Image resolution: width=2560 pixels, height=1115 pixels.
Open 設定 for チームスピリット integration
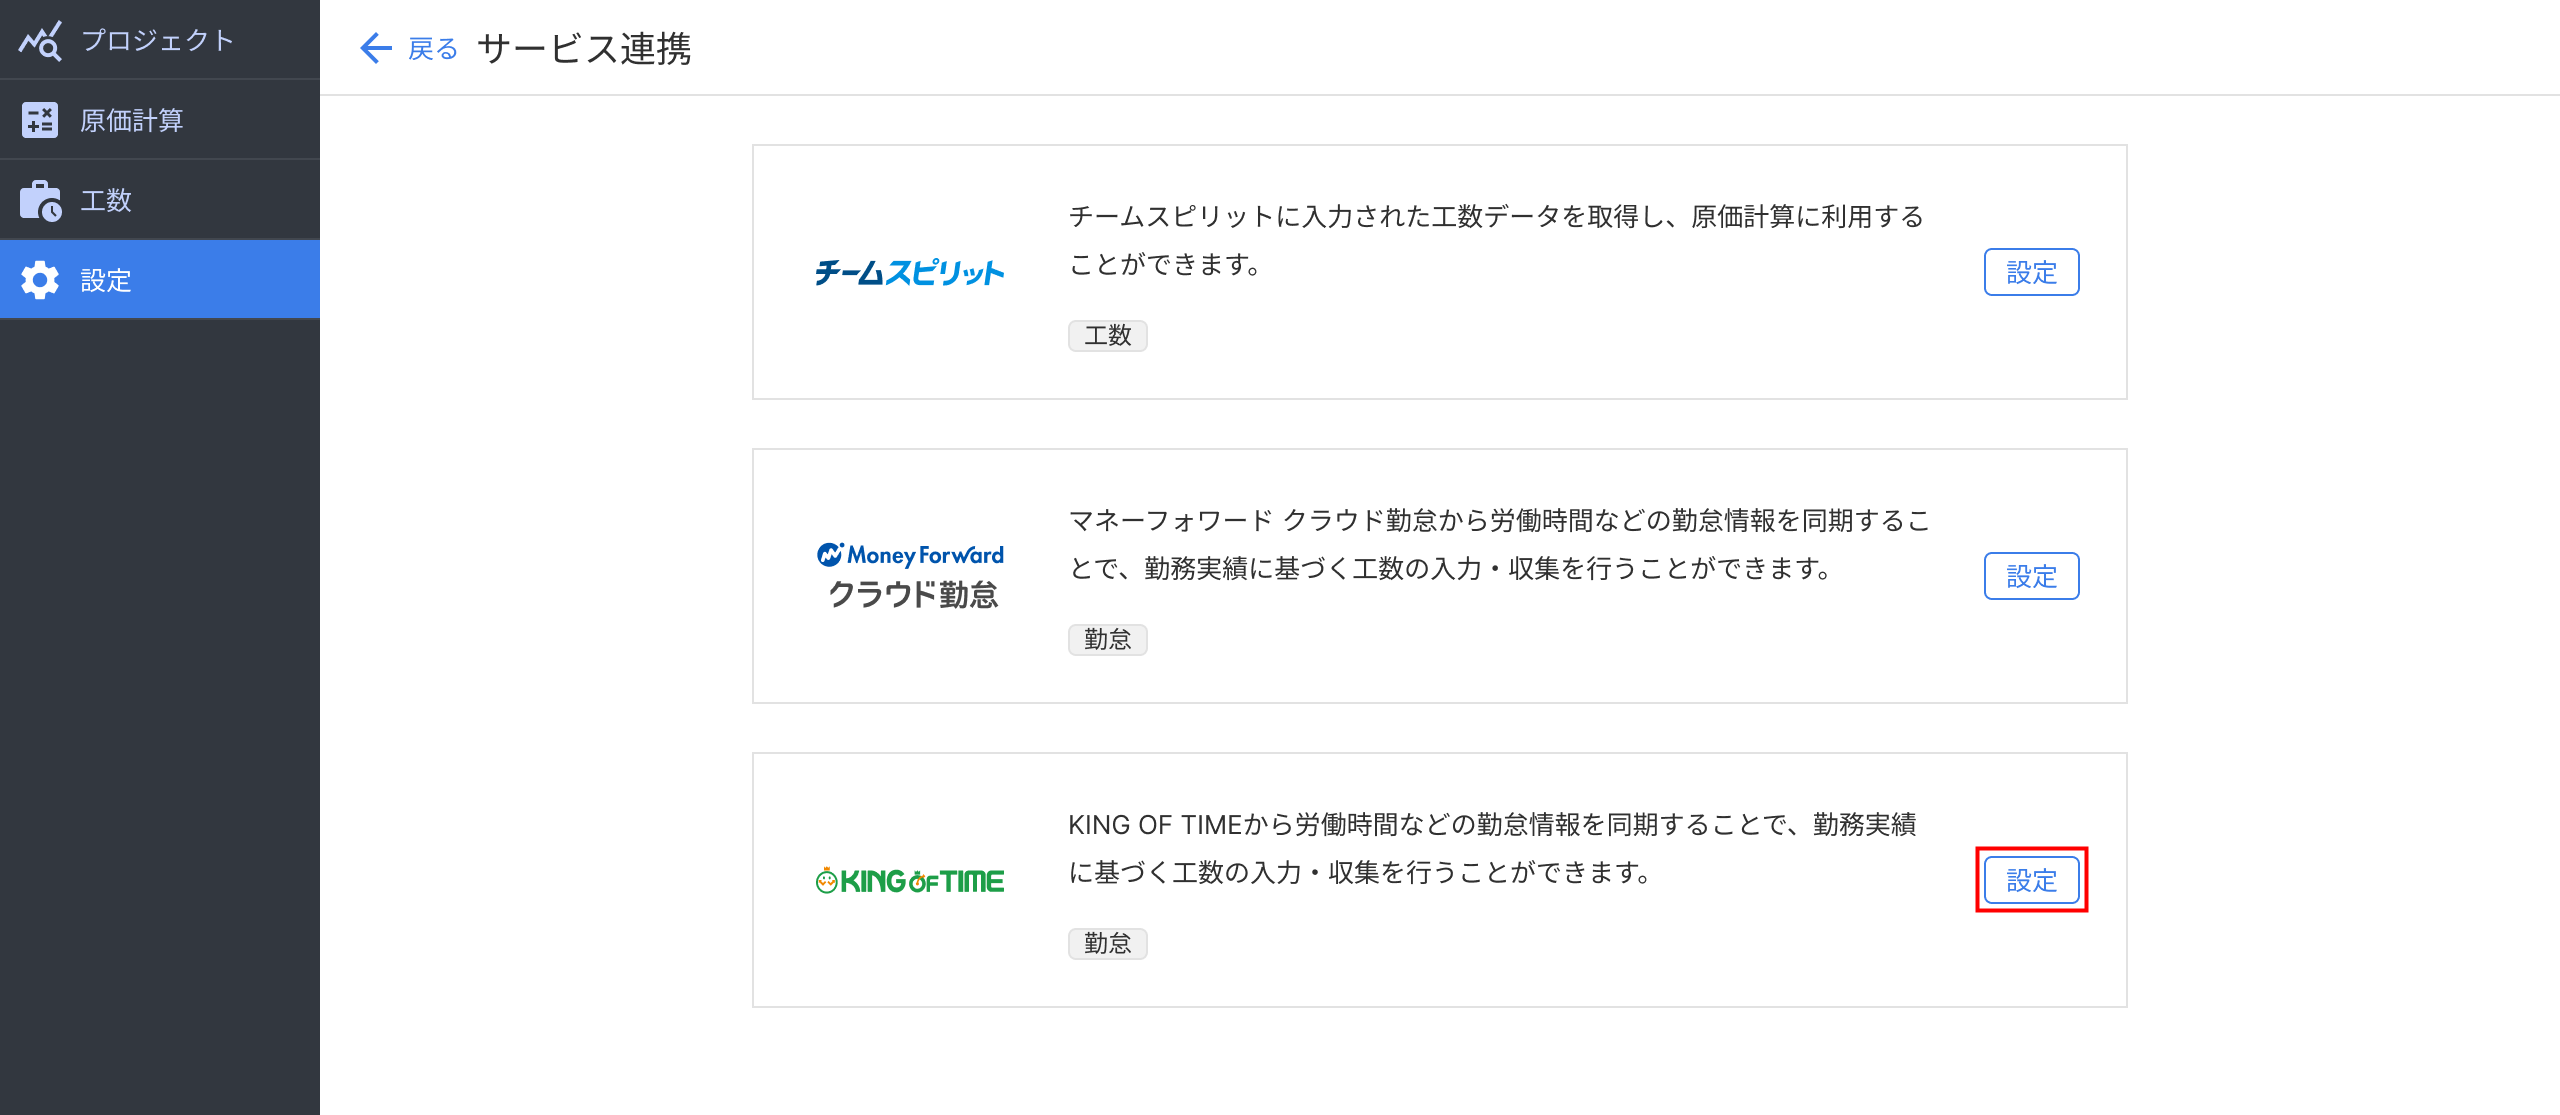click(2031, 272)
